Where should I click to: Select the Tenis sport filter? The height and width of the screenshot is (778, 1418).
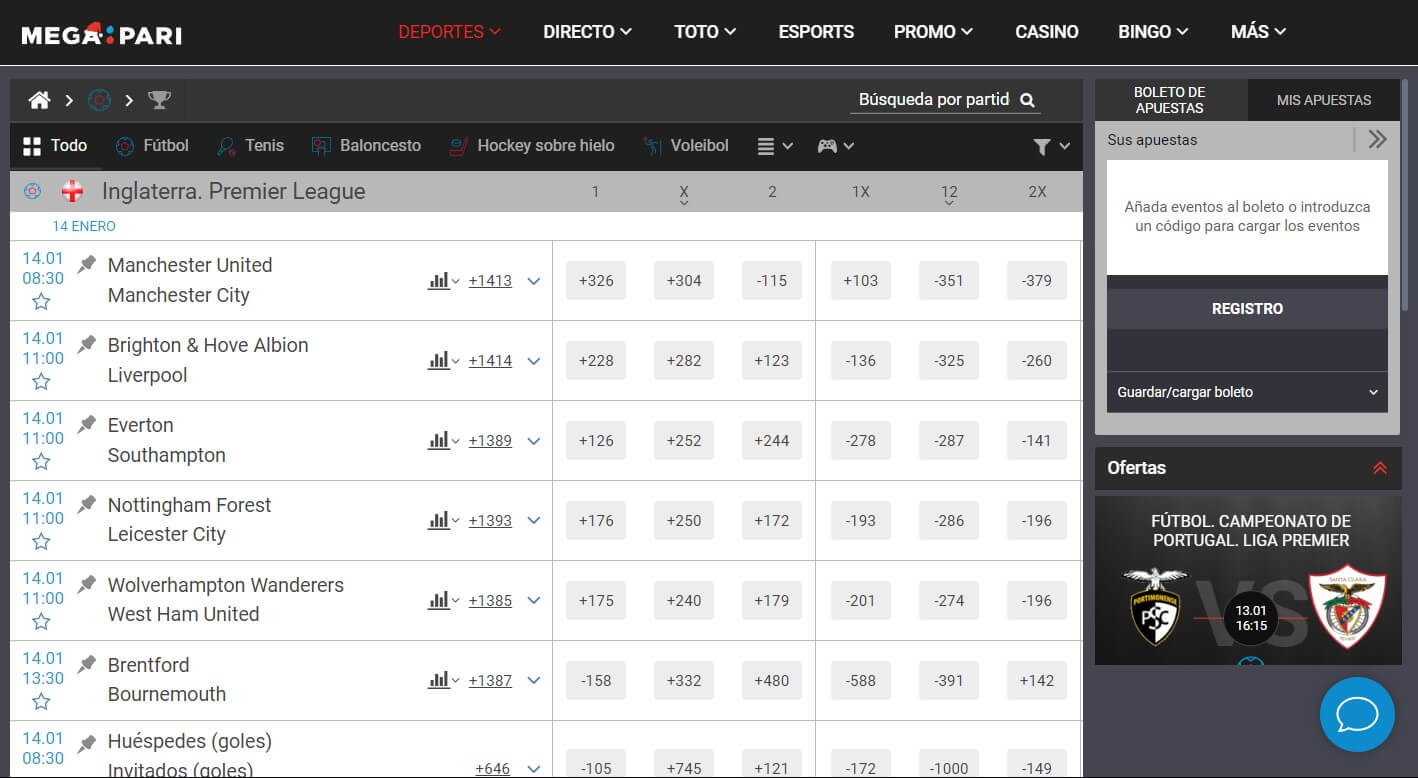(x=251, y=146)
